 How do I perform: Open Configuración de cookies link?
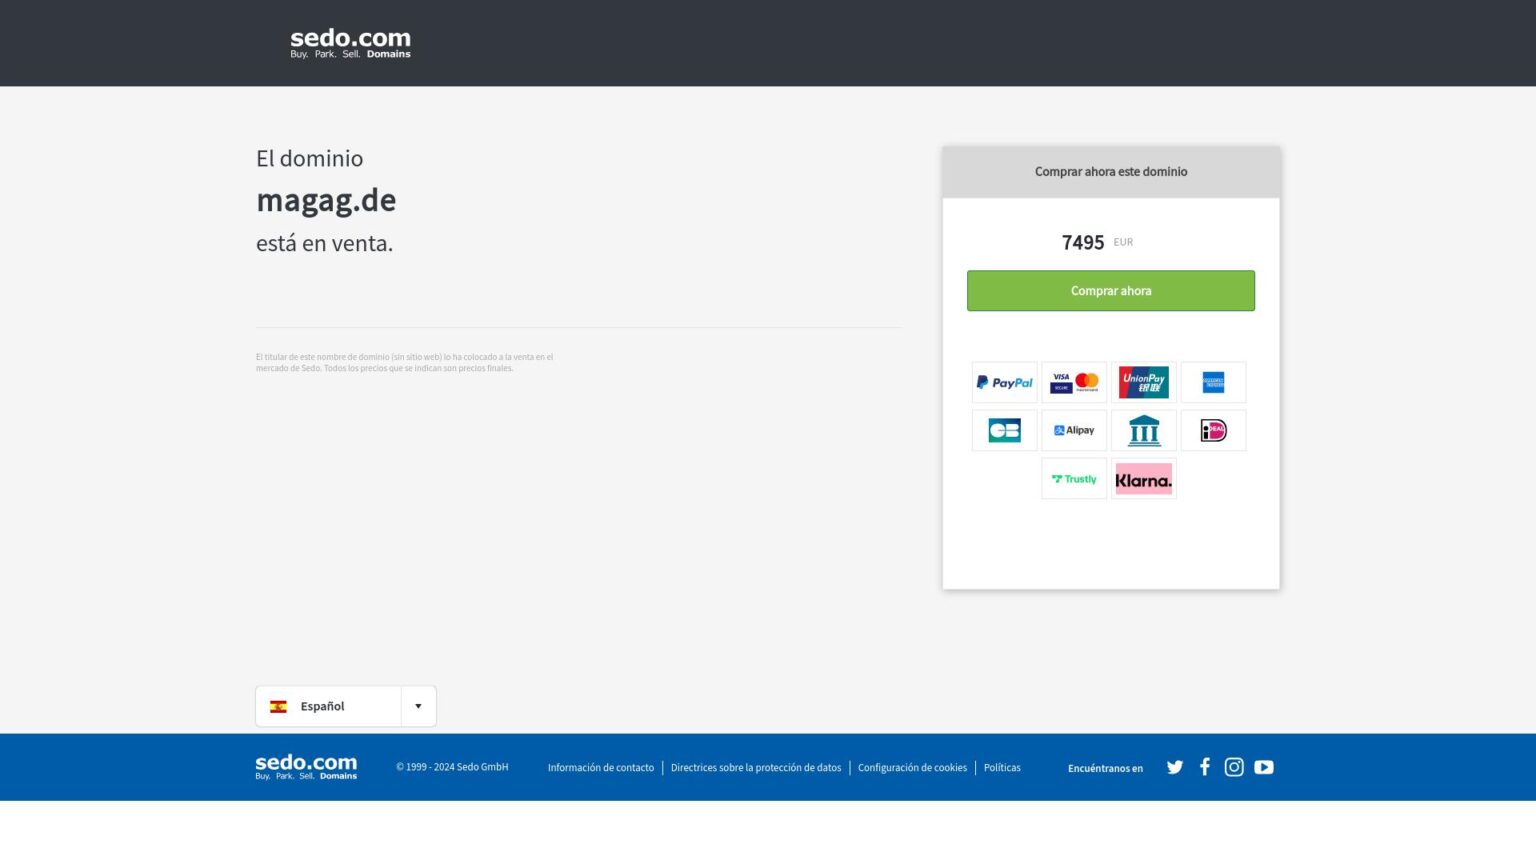click(x=912, y=768)
